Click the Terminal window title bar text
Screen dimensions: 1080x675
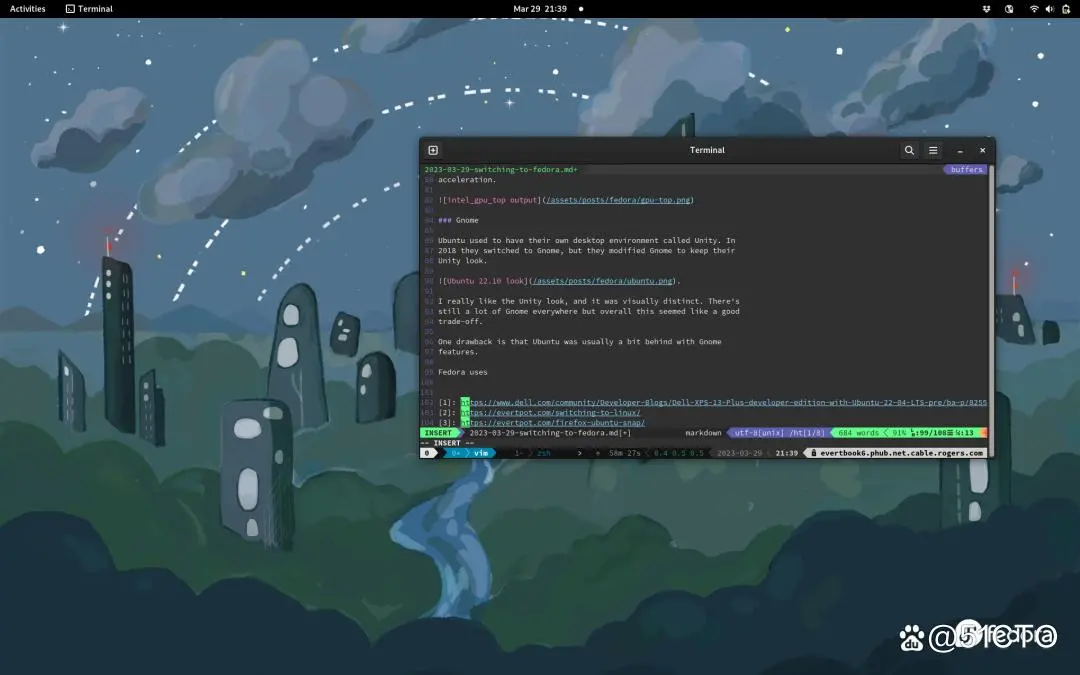pyautogui.click(x=707, y=150)
